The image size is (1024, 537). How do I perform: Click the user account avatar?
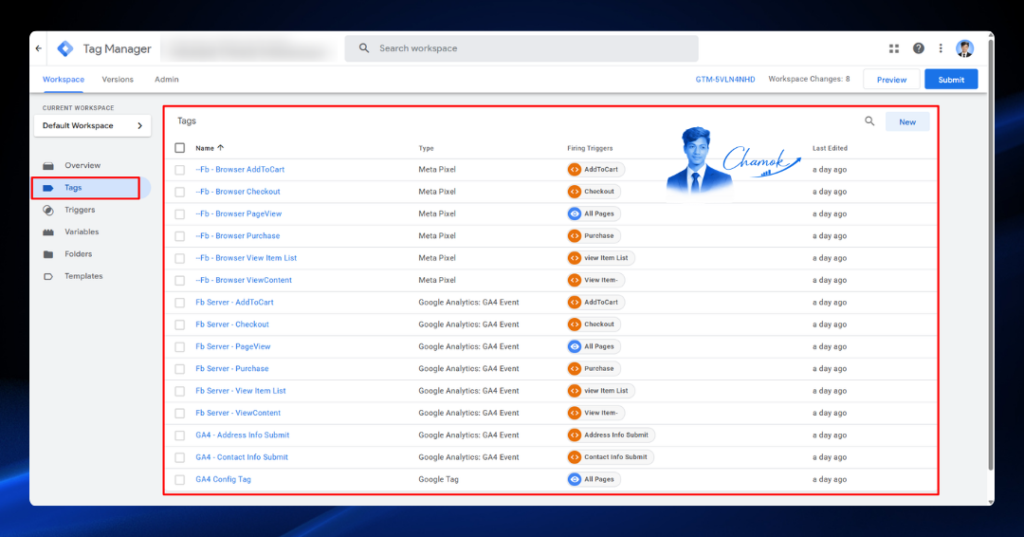tap(965, 48)
